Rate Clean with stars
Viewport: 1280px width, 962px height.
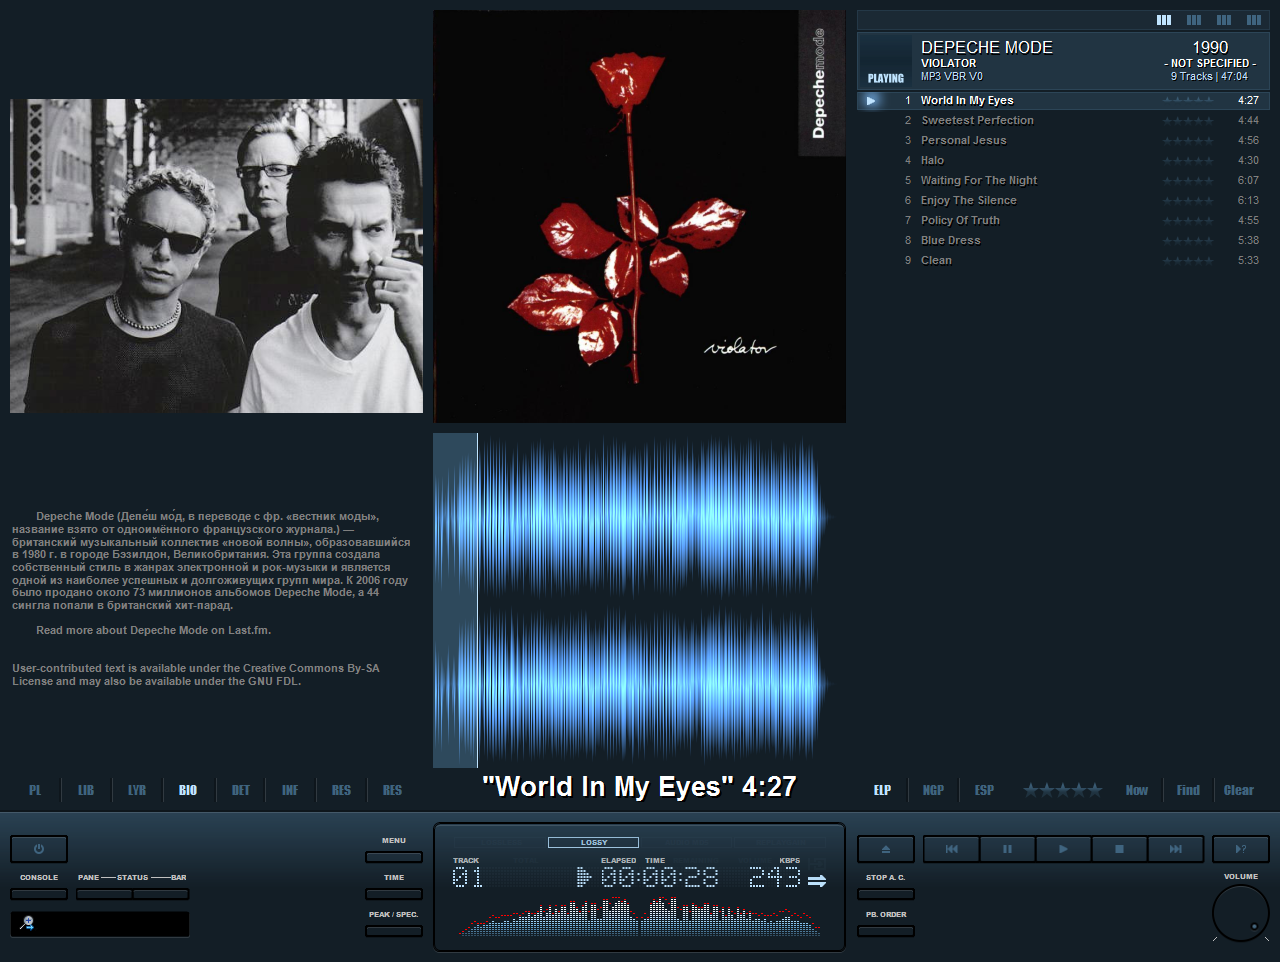tap(1188, 260)
